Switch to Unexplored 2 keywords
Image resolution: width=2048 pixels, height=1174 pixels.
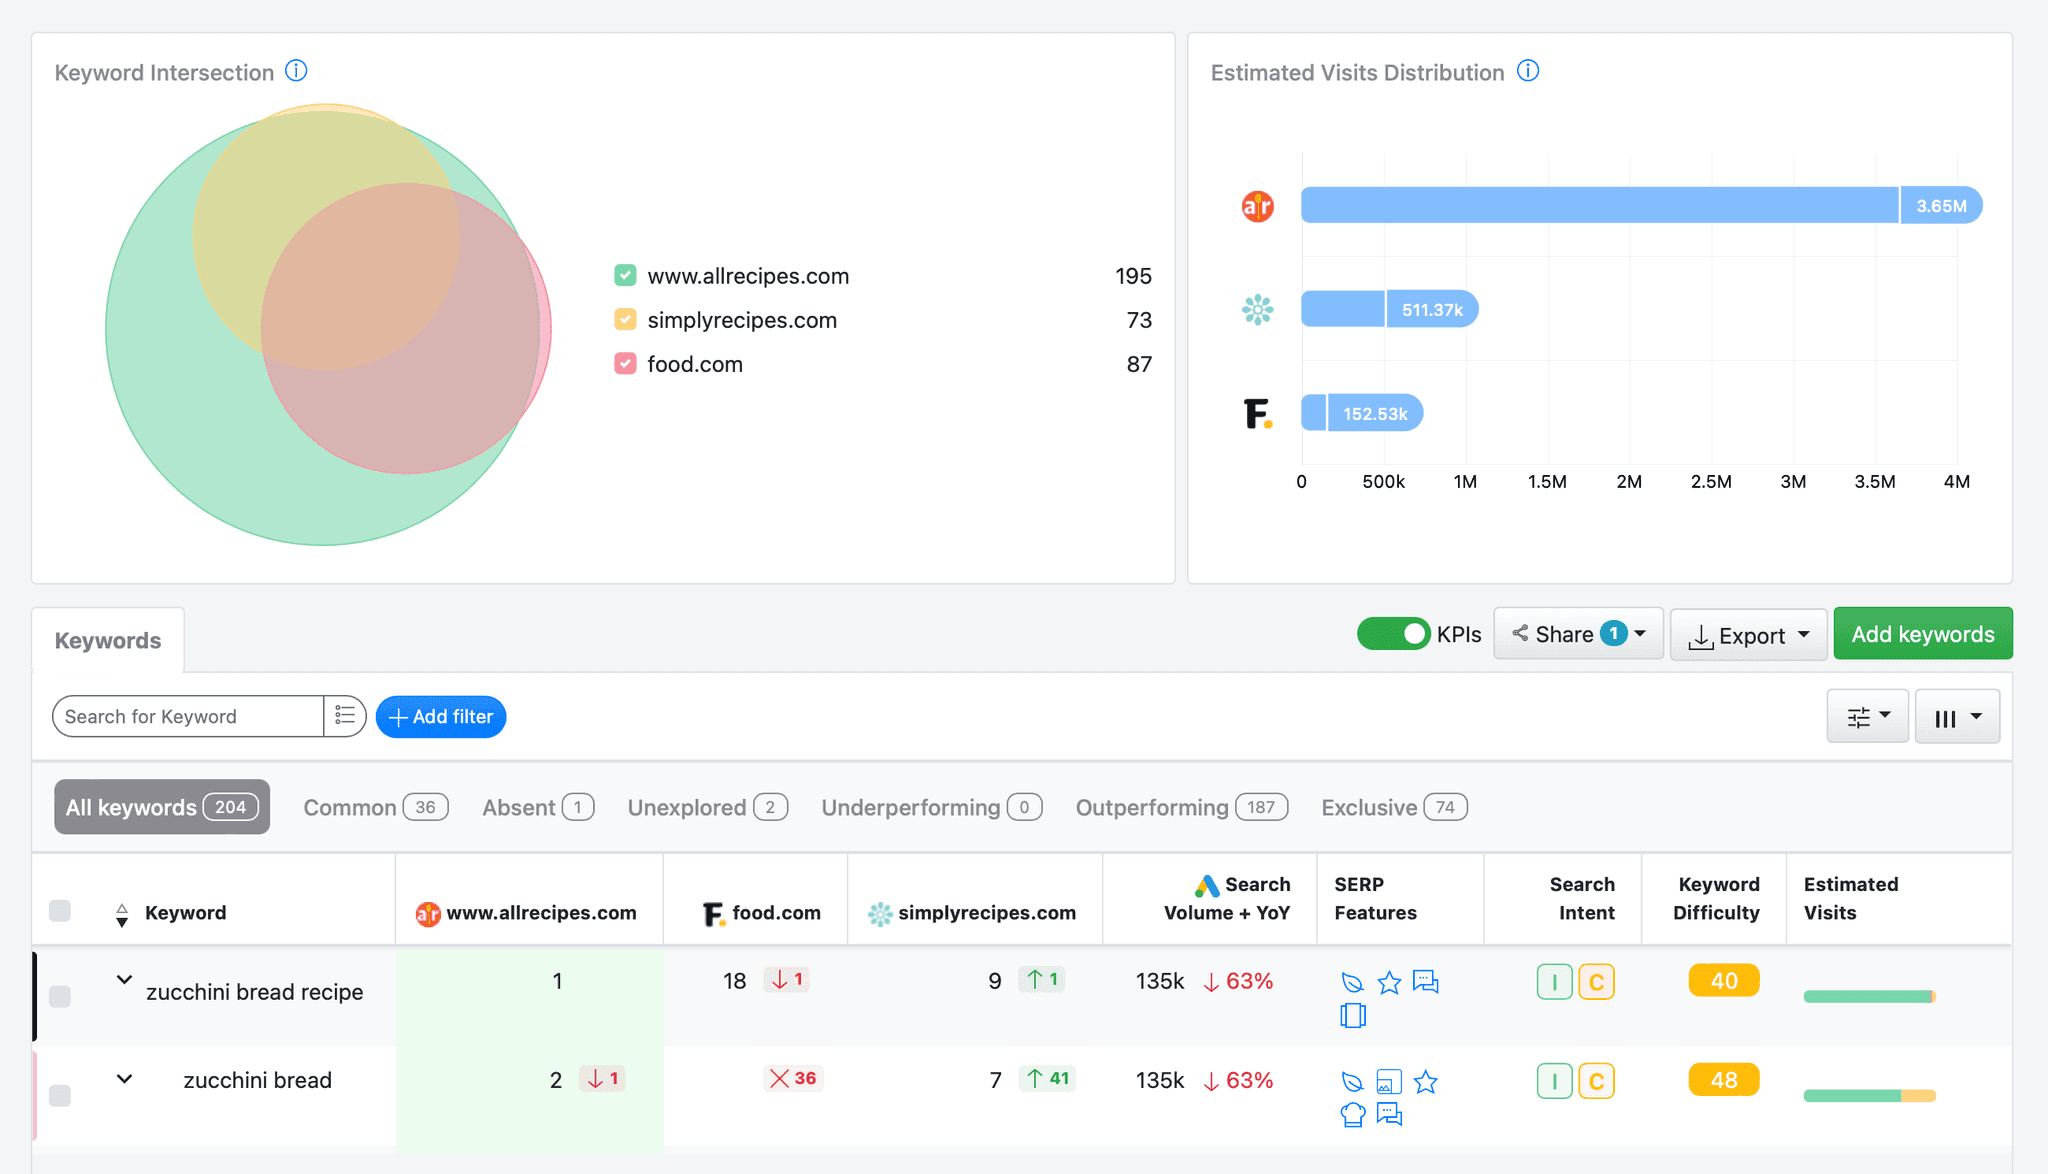click(707, 807)
